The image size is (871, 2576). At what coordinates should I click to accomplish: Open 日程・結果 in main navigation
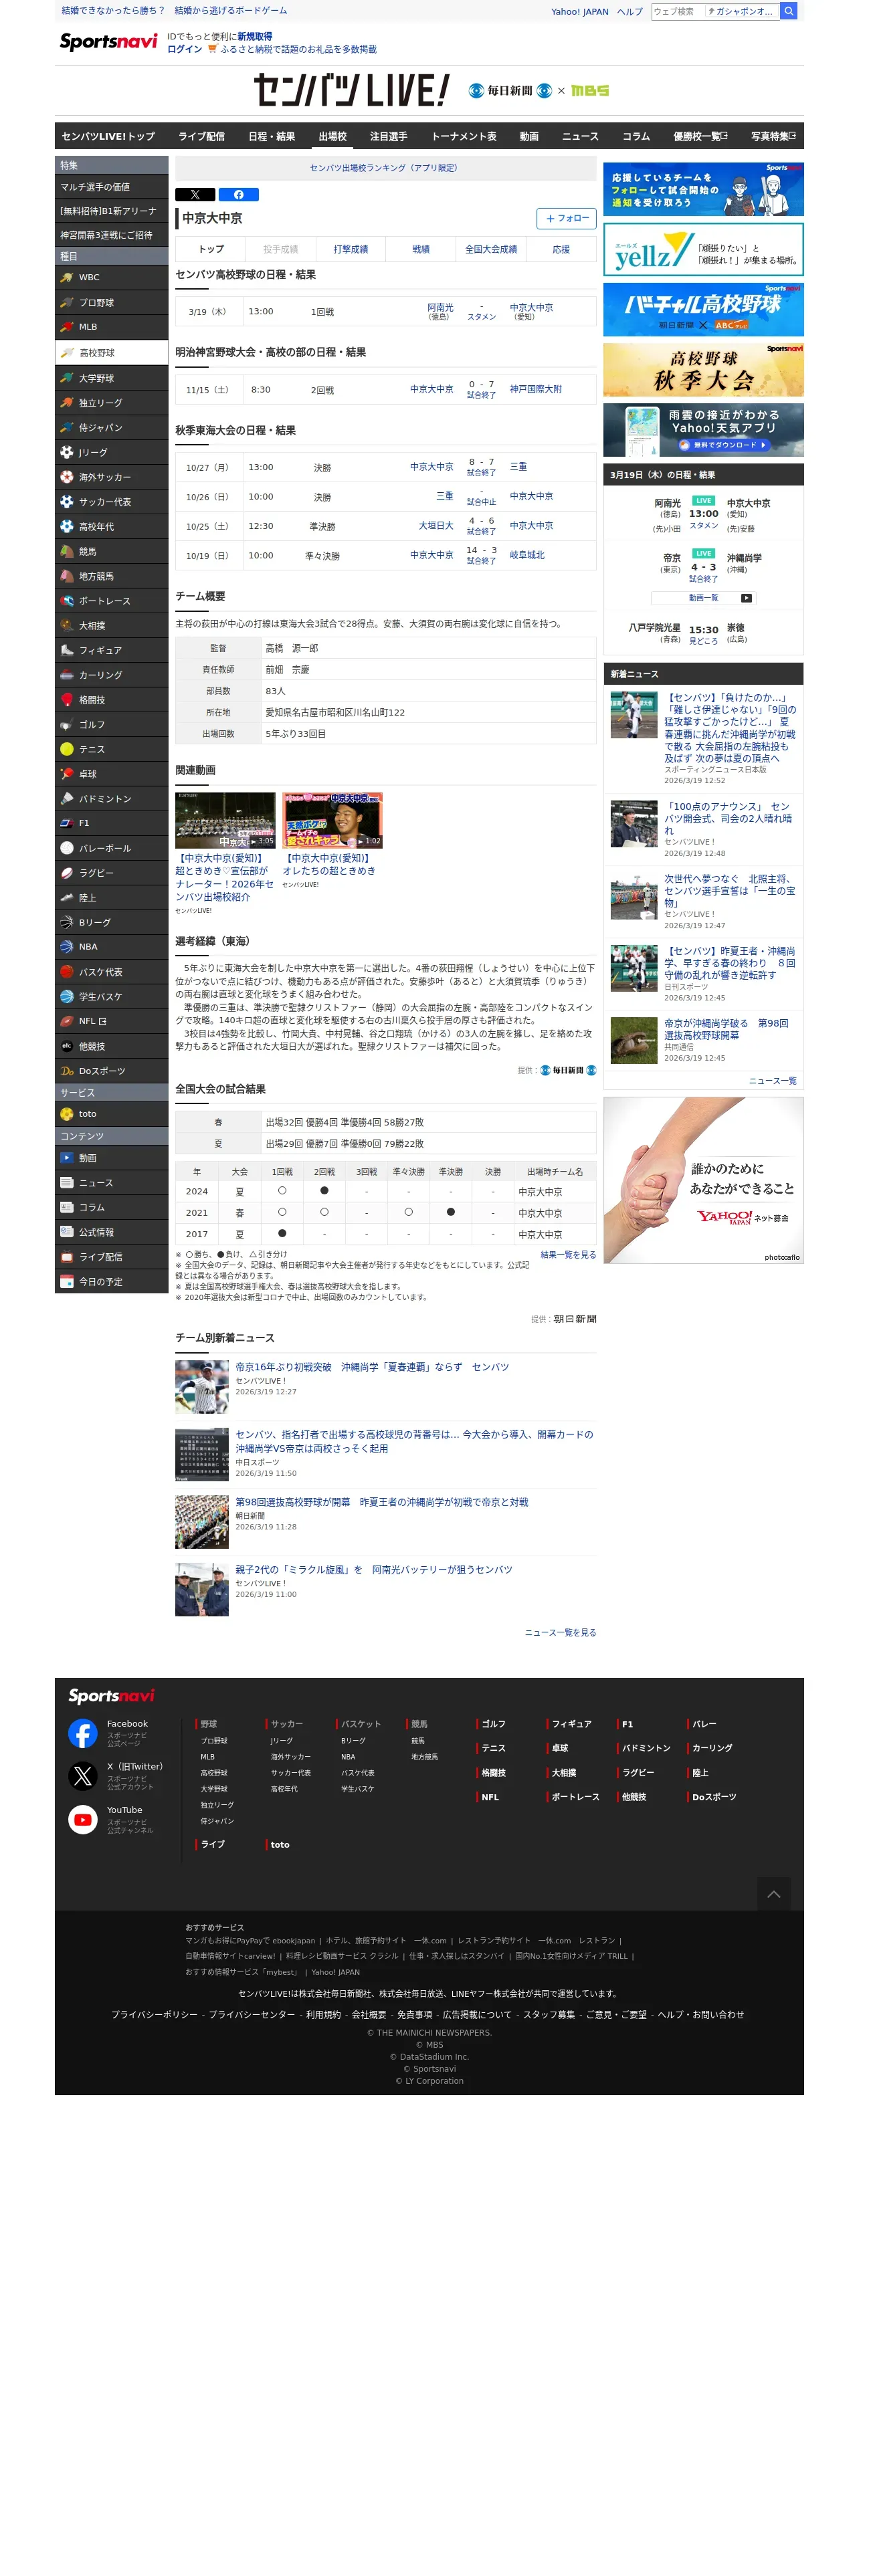(x=271, y=136)
